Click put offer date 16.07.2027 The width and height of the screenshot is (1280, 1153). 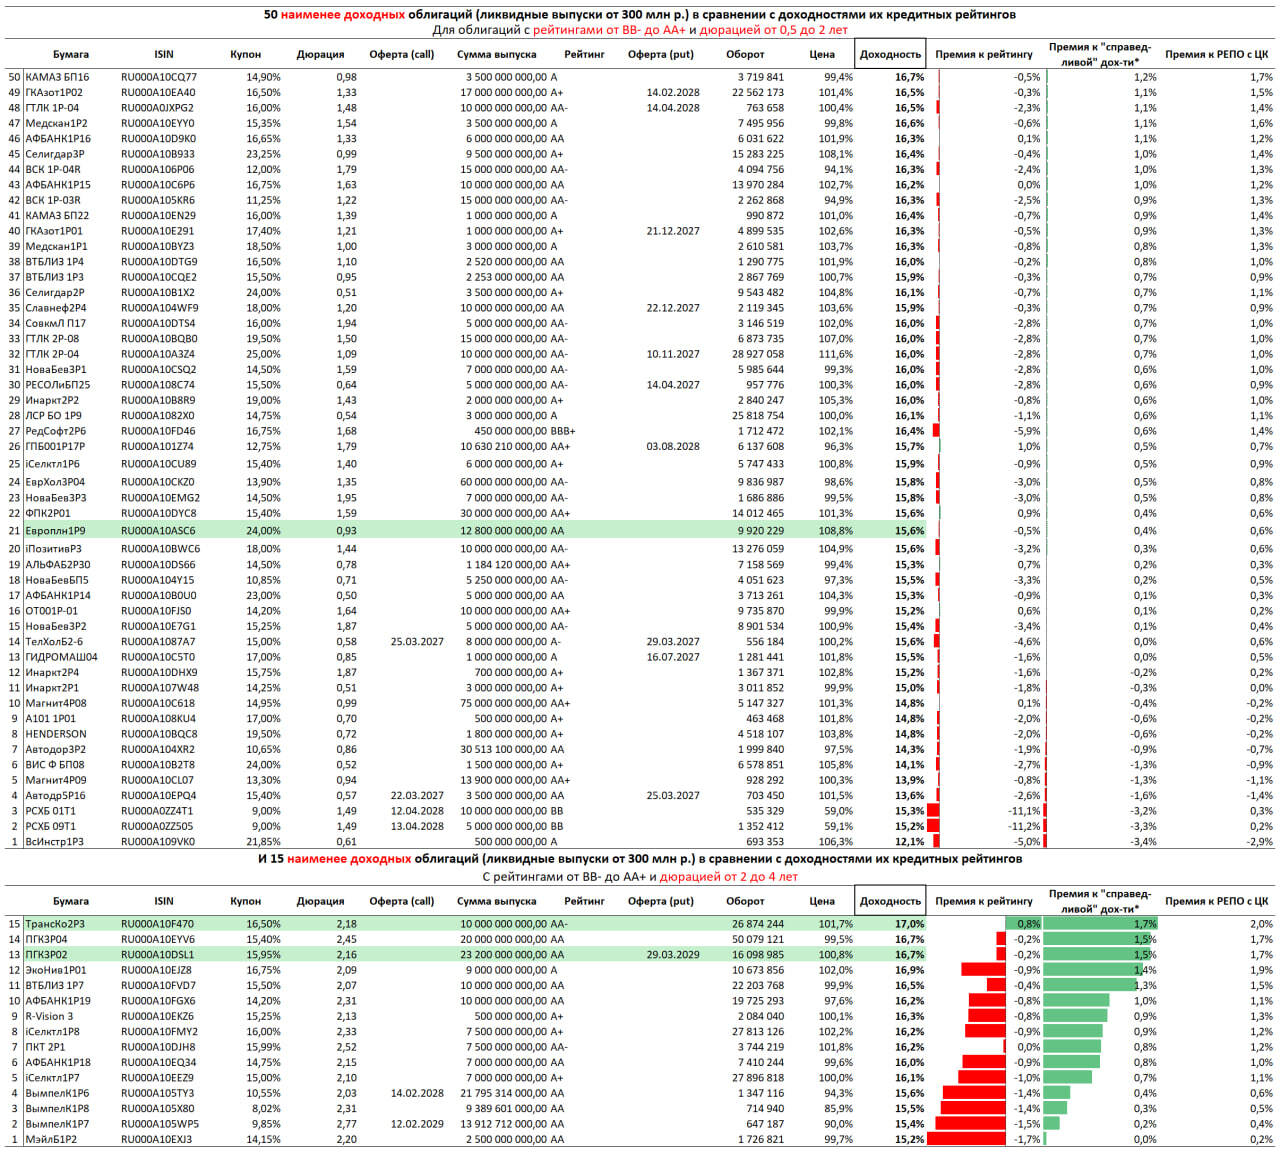coord(673,657)
